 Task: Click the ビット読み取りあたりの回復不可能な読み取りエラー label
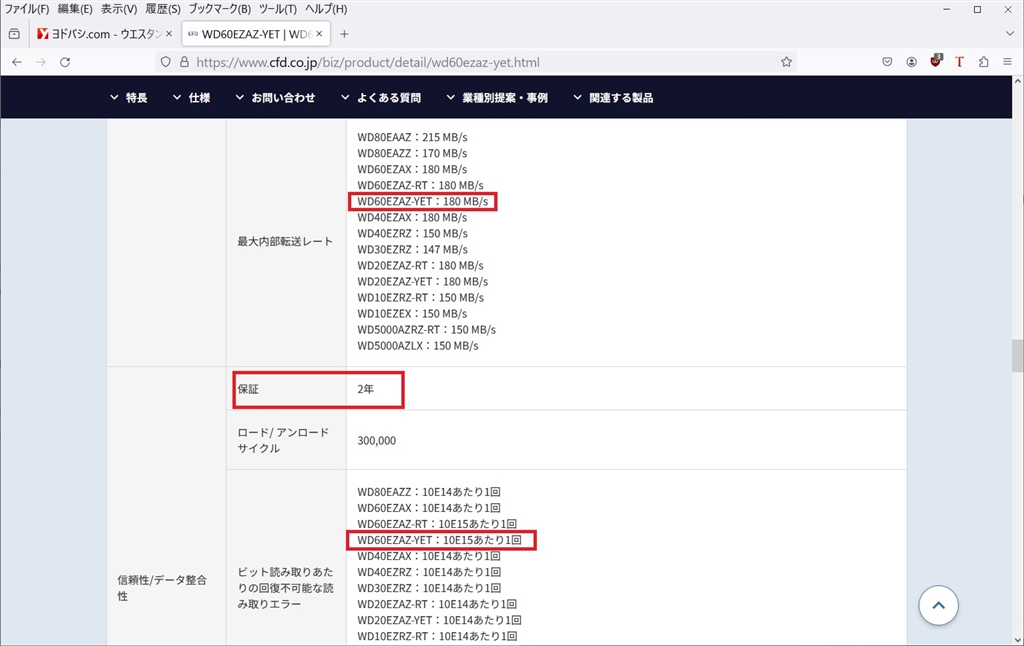tap(285, 588)
